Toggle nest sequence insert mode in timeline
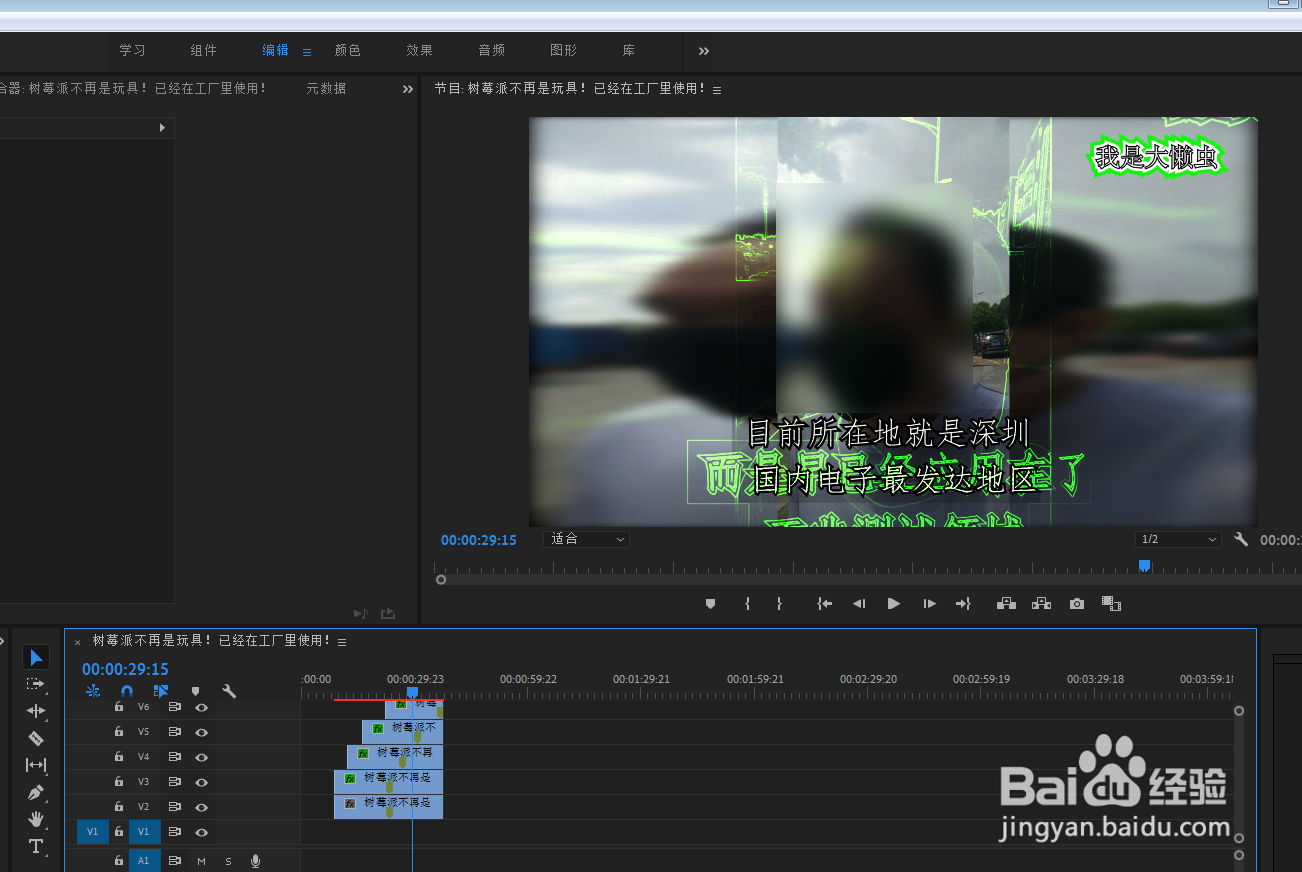 point(93,691)
